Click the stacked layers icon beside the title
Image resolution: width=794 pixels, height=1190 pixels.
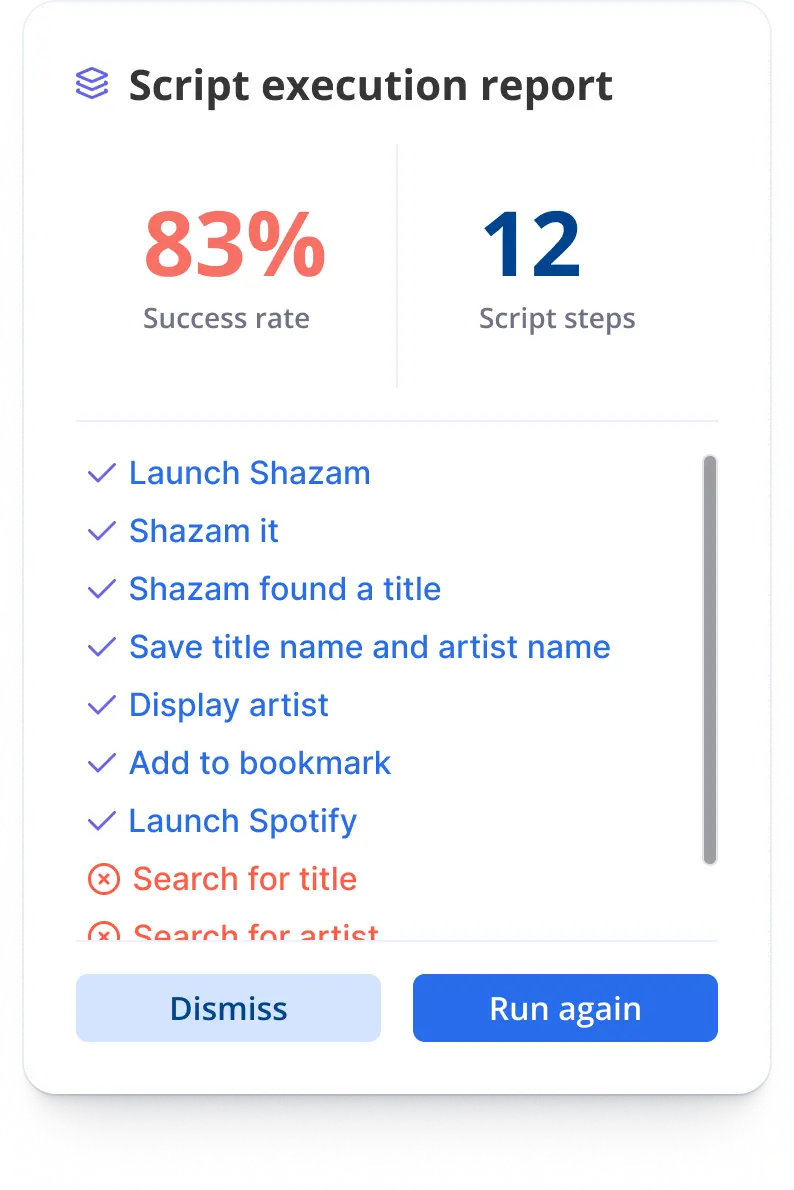(x=92, y=83)
